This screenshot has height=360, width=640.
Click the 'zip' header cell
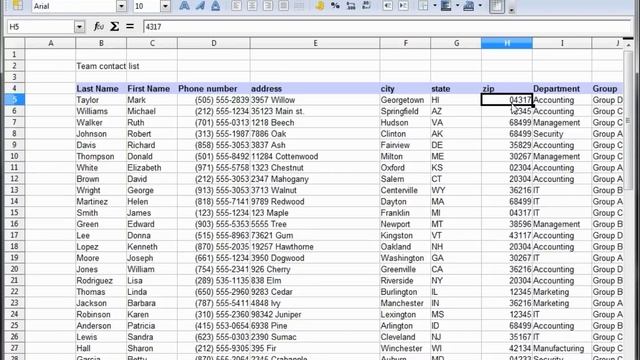507,89
